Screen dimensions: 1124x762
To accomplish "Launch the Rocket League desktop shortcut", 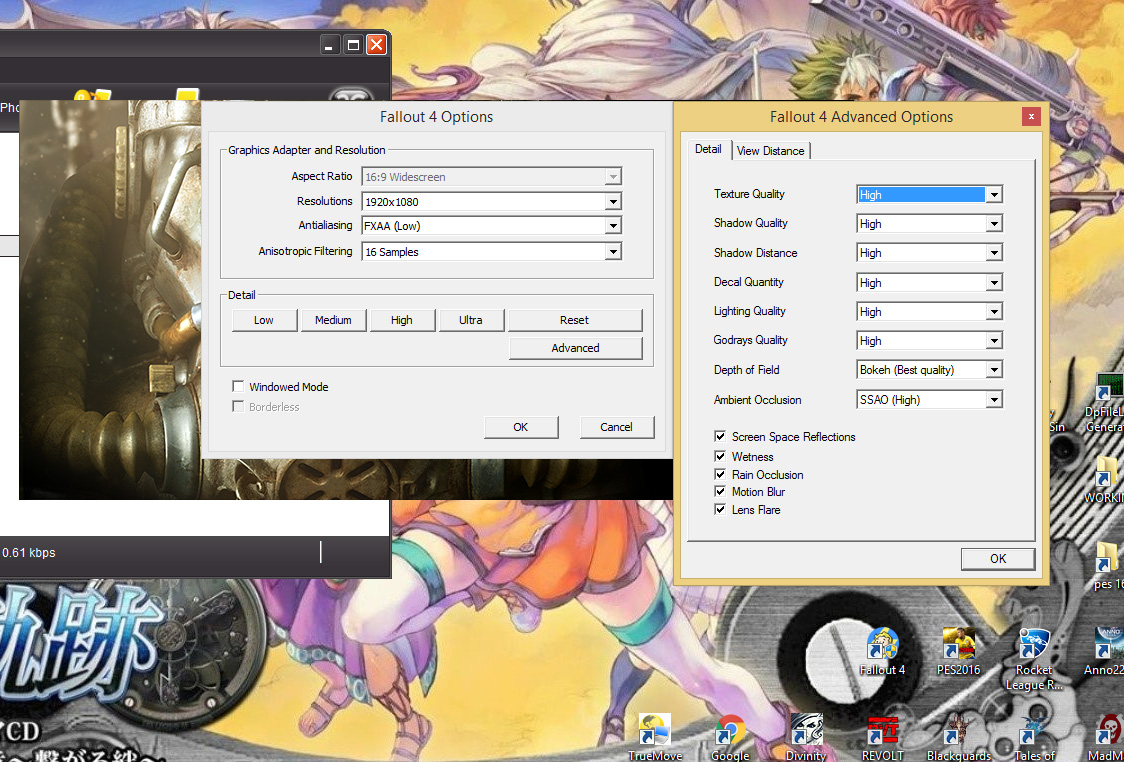I will tap(1034, 659).
